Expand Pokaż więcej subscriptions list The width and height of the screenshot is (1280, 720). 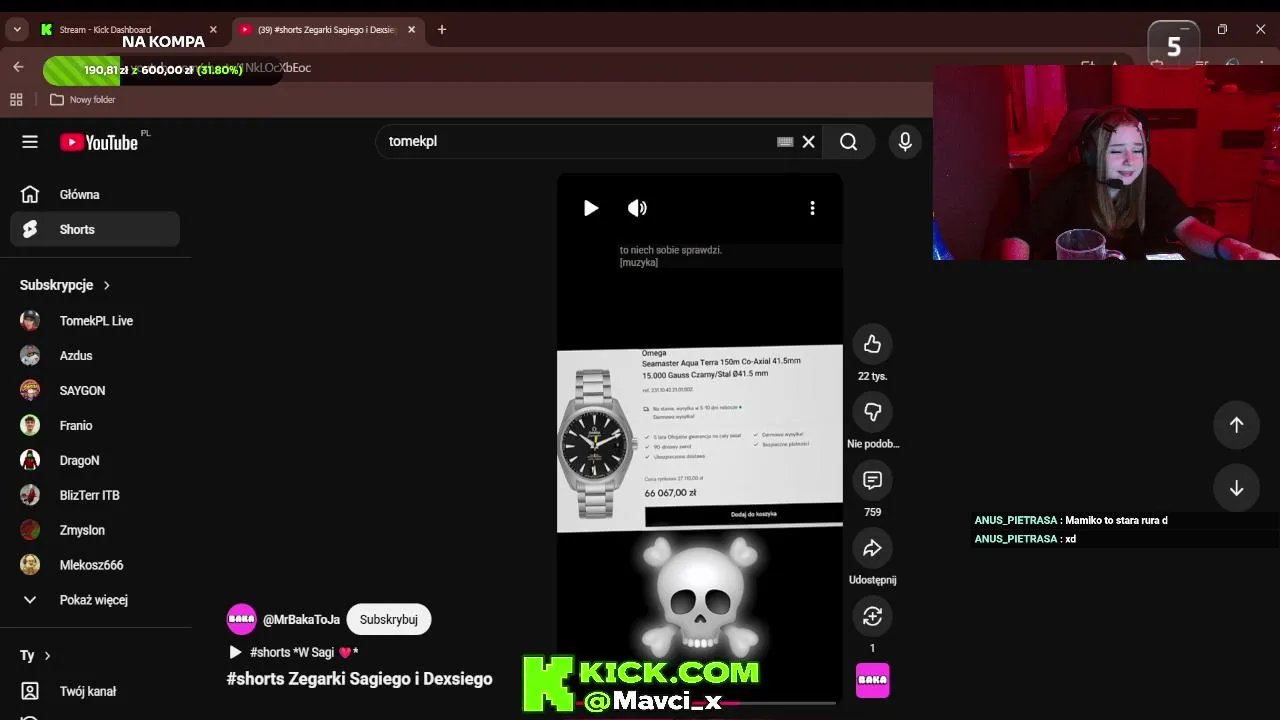click(x=95, y=600)
